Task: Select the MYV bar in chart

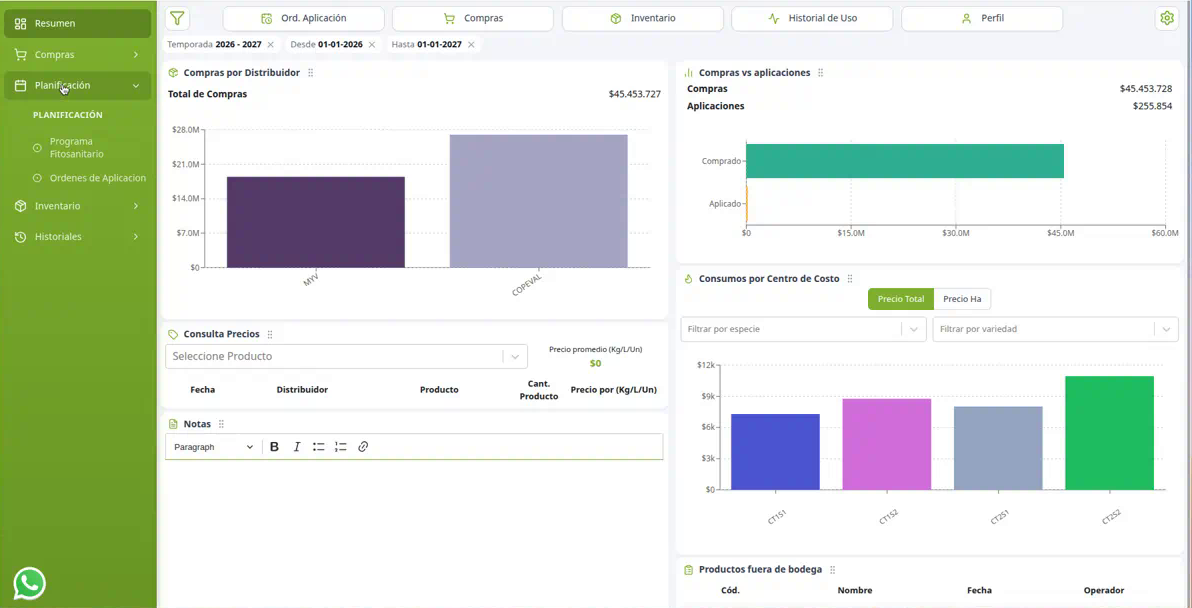Action: tap(315, 222)
